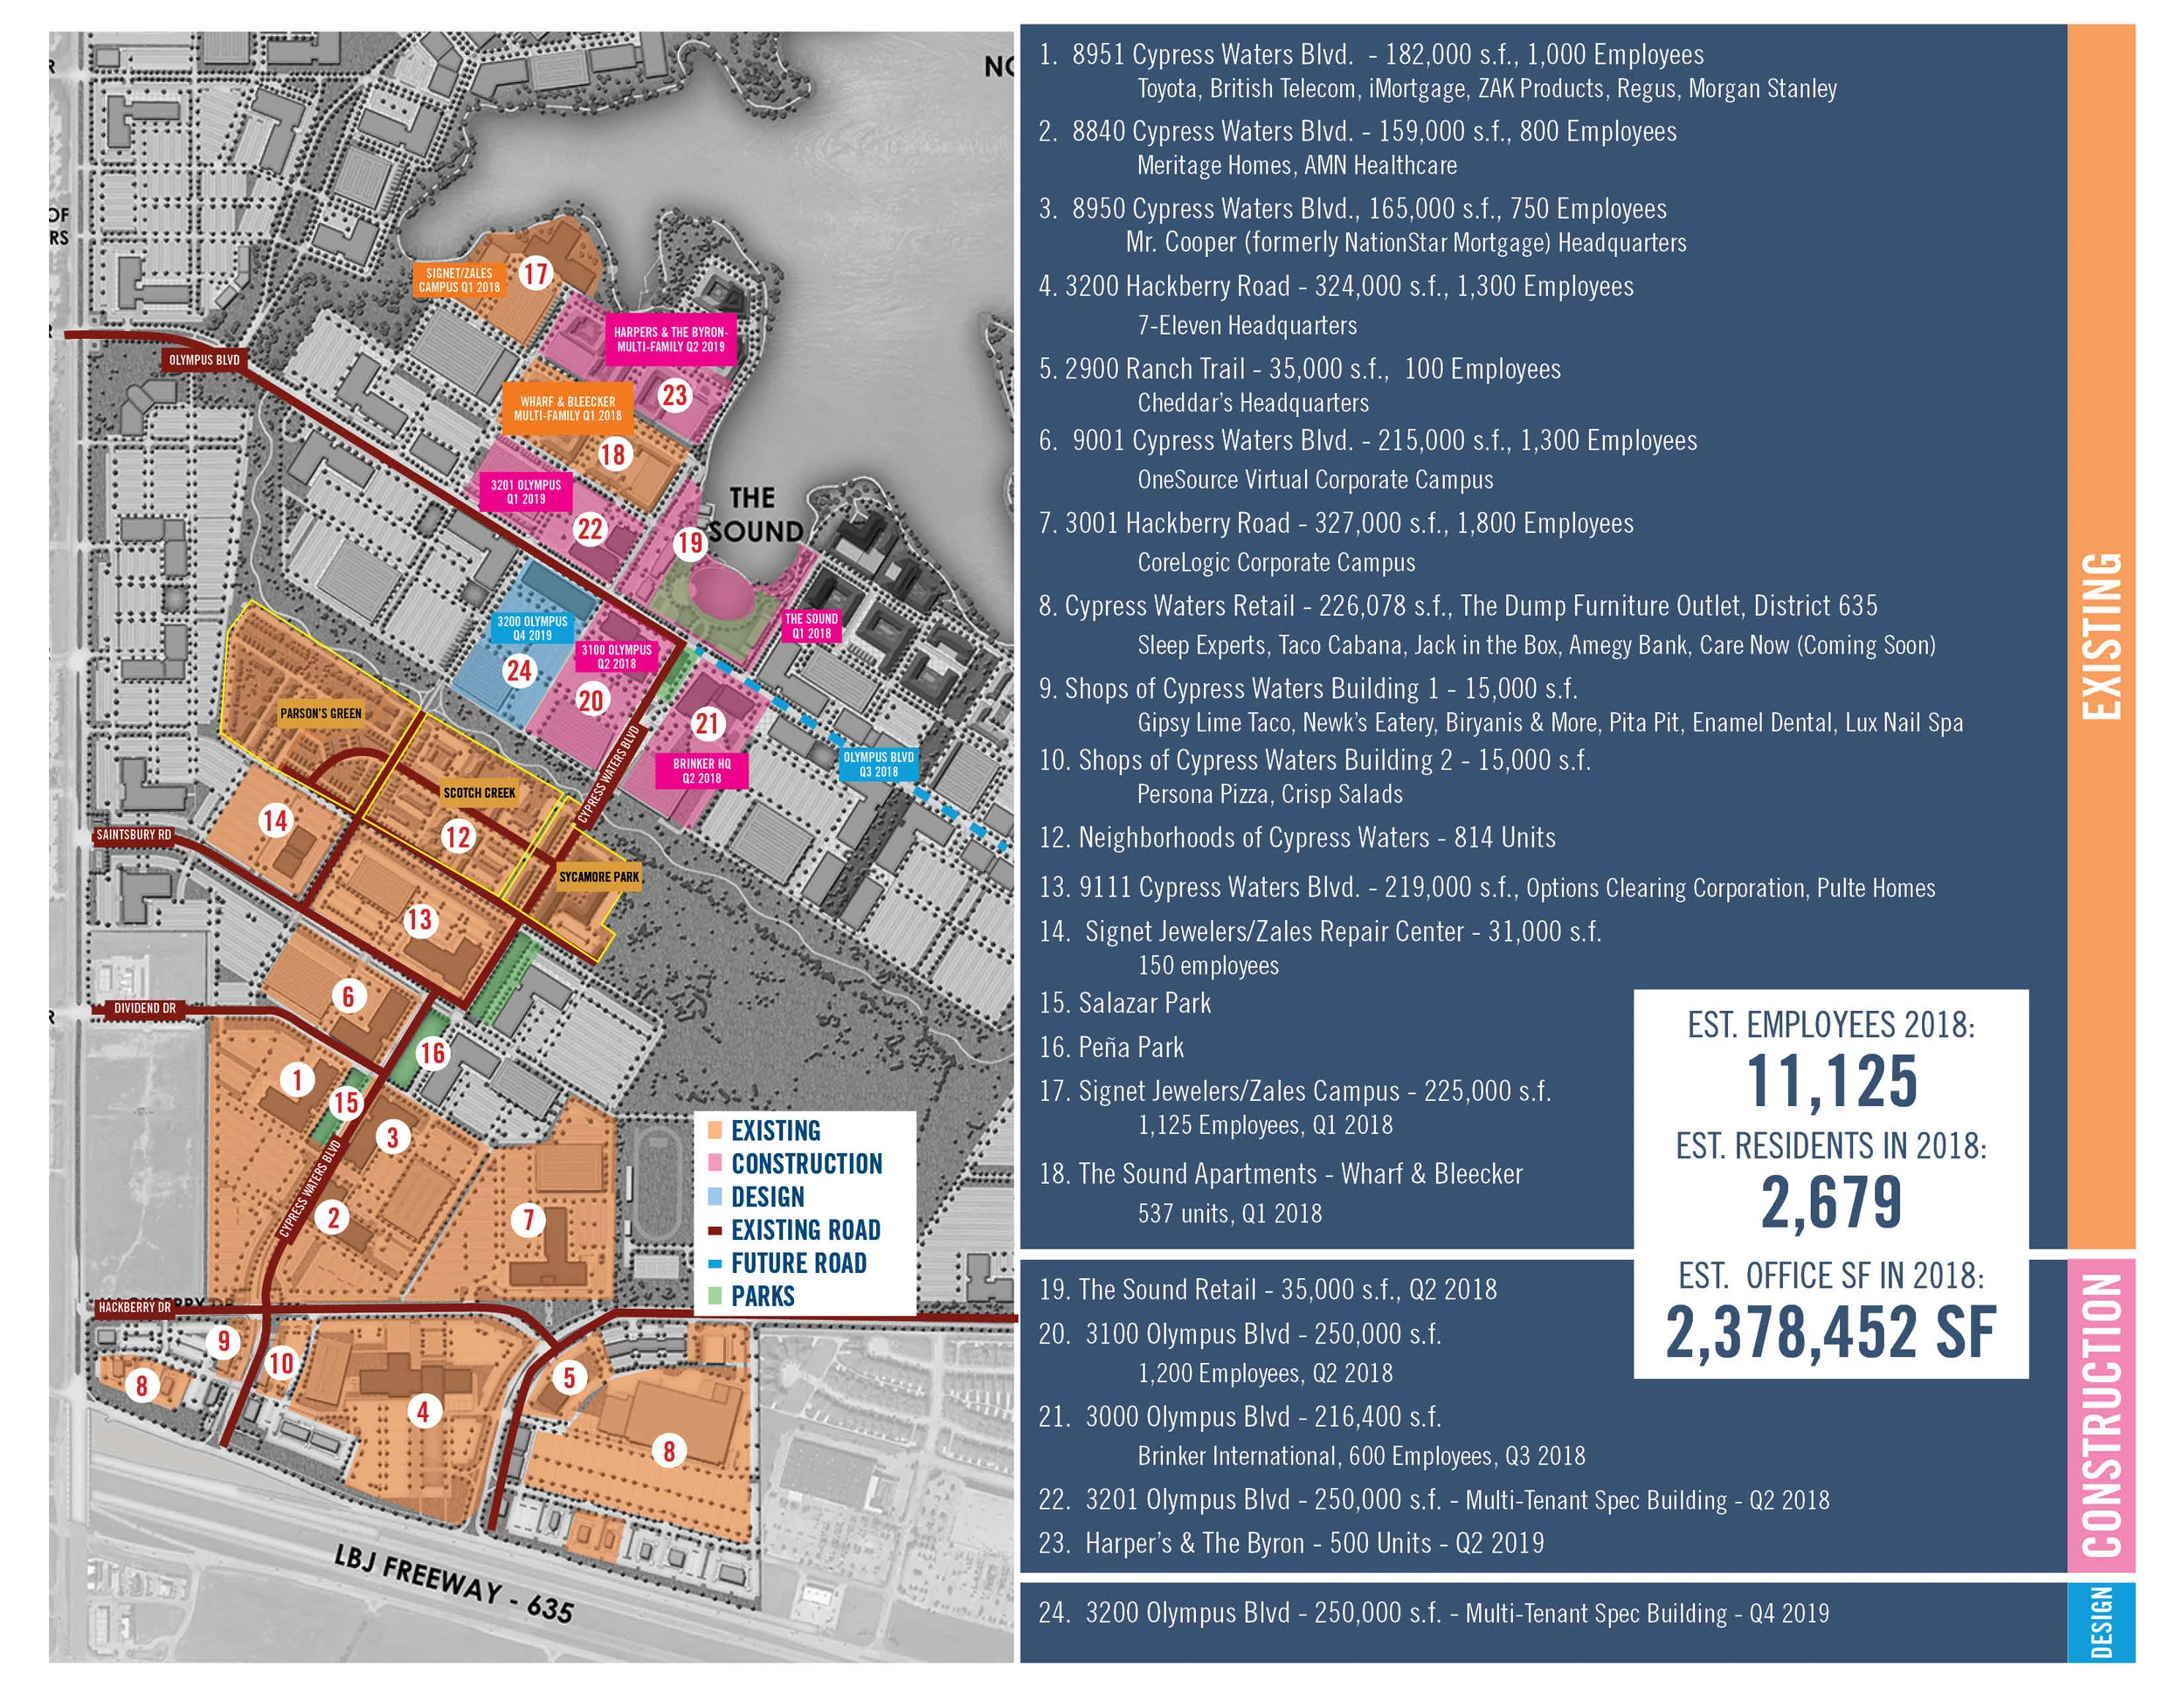Select map marker number 22
2184x1688 pixels.
[590, 529]
